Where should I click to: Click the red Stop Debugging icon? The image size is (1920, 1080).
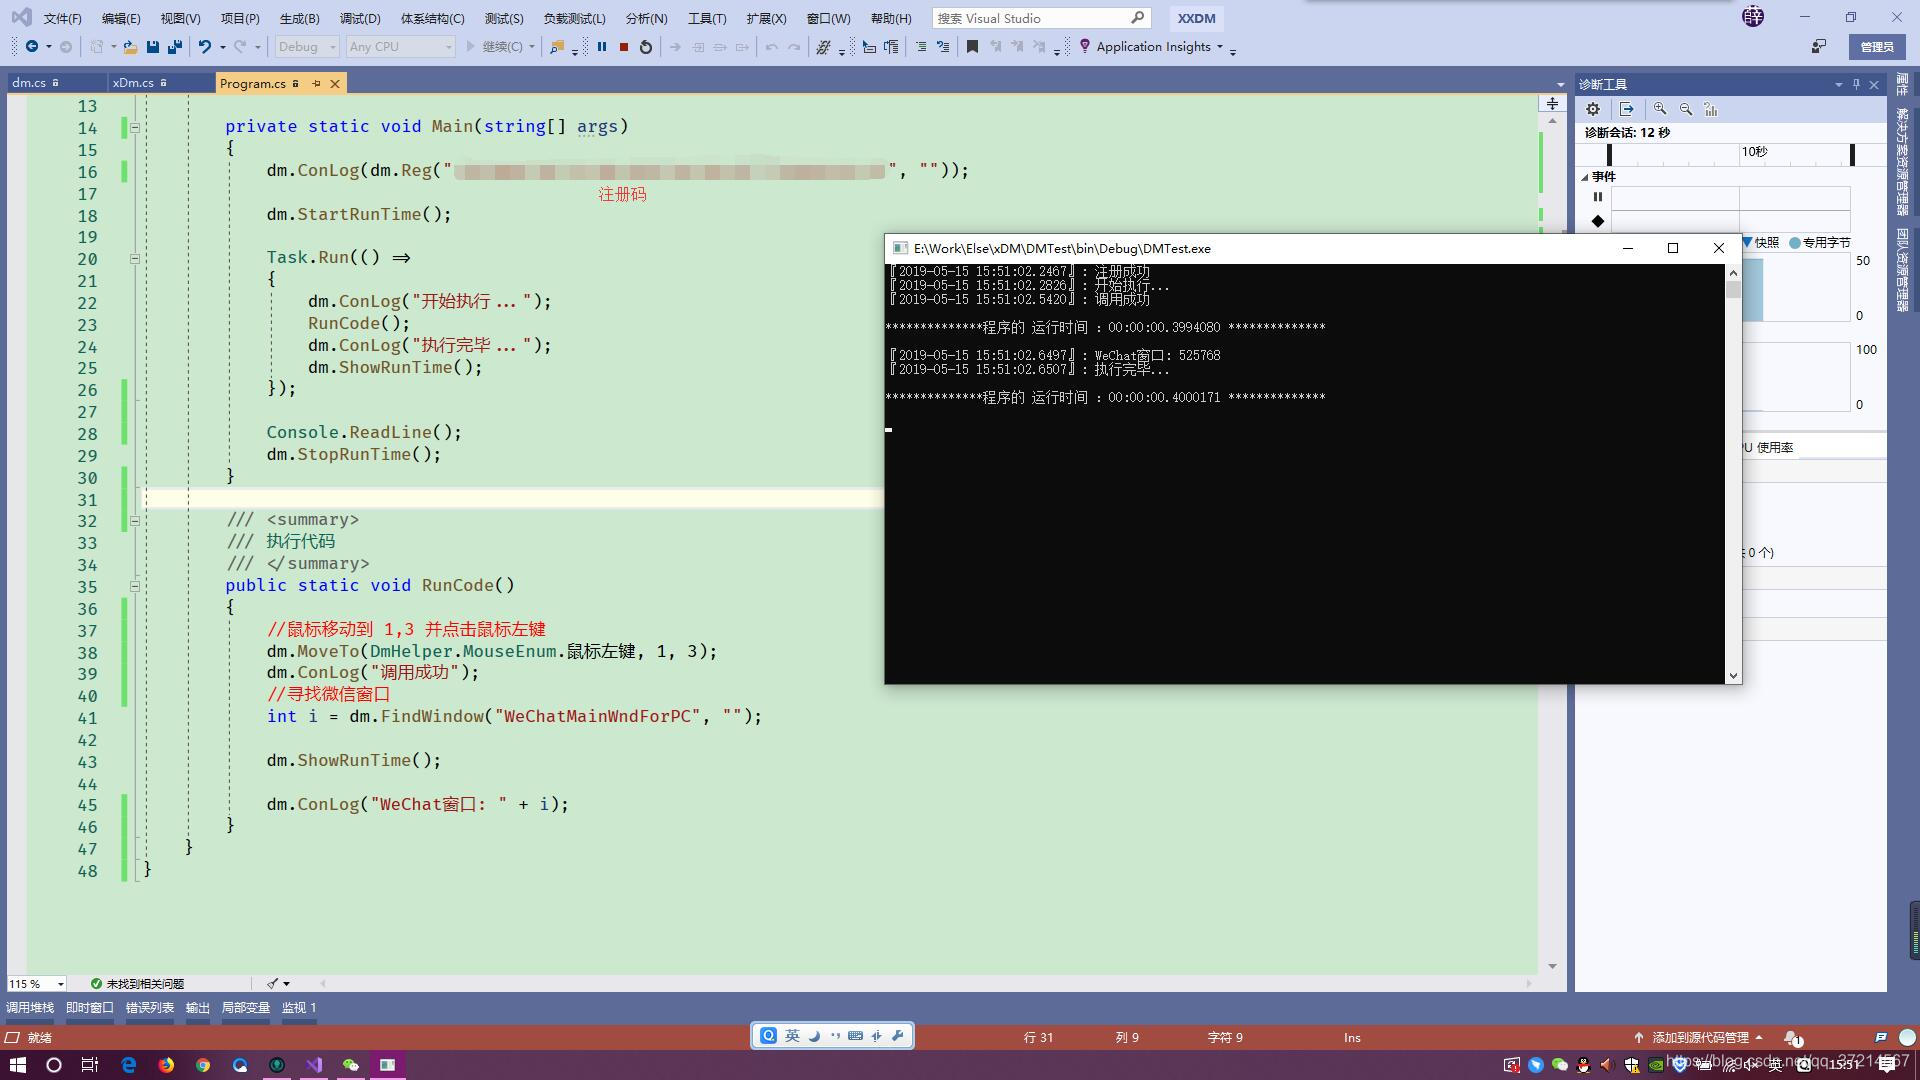624,47
